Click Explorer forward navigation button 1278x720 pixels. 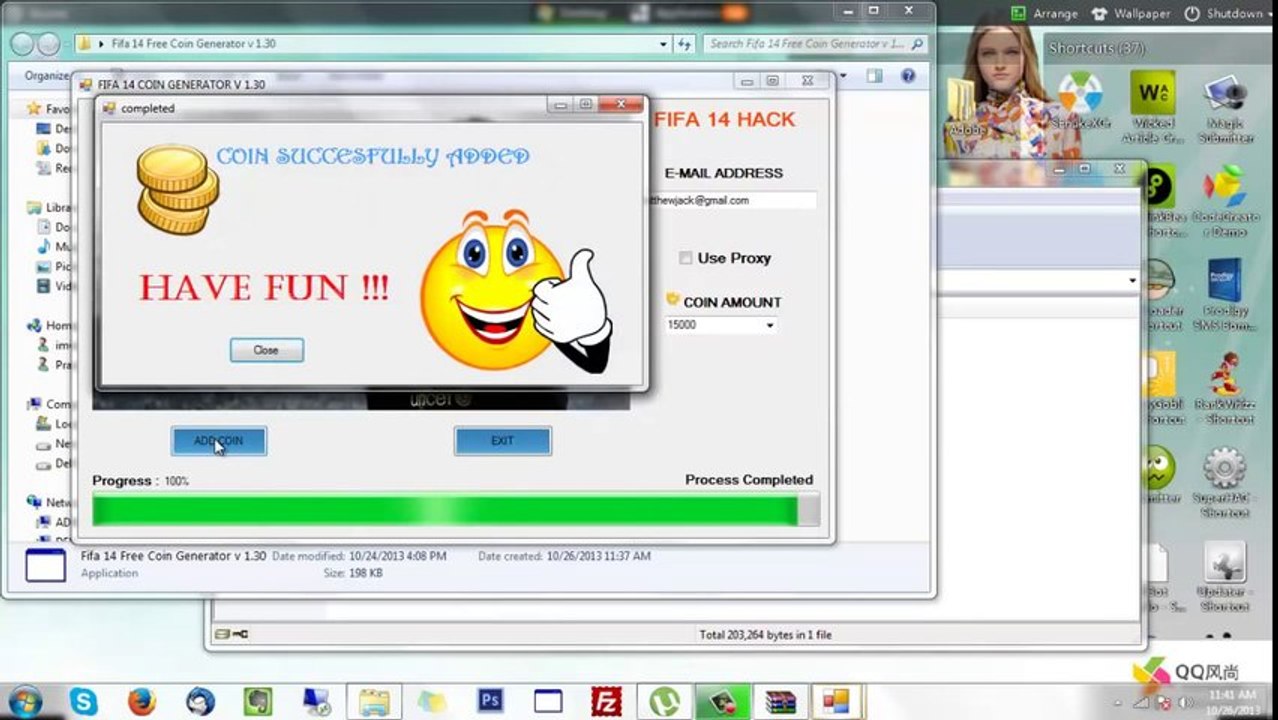(48, 44)
